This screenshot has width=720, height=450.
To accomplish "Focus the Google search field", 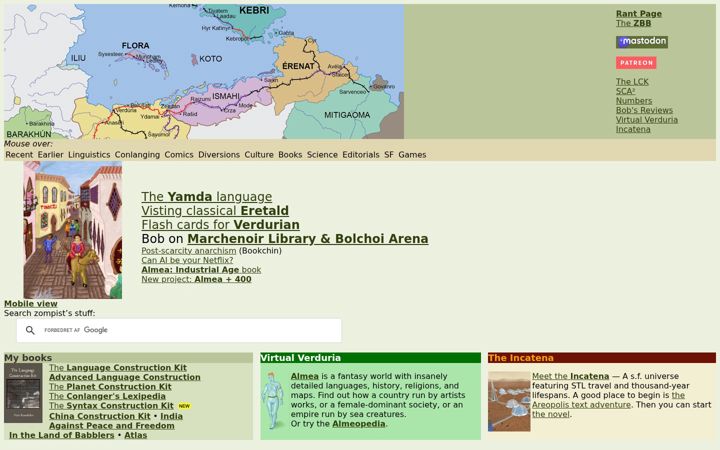I will pos(179,330).
